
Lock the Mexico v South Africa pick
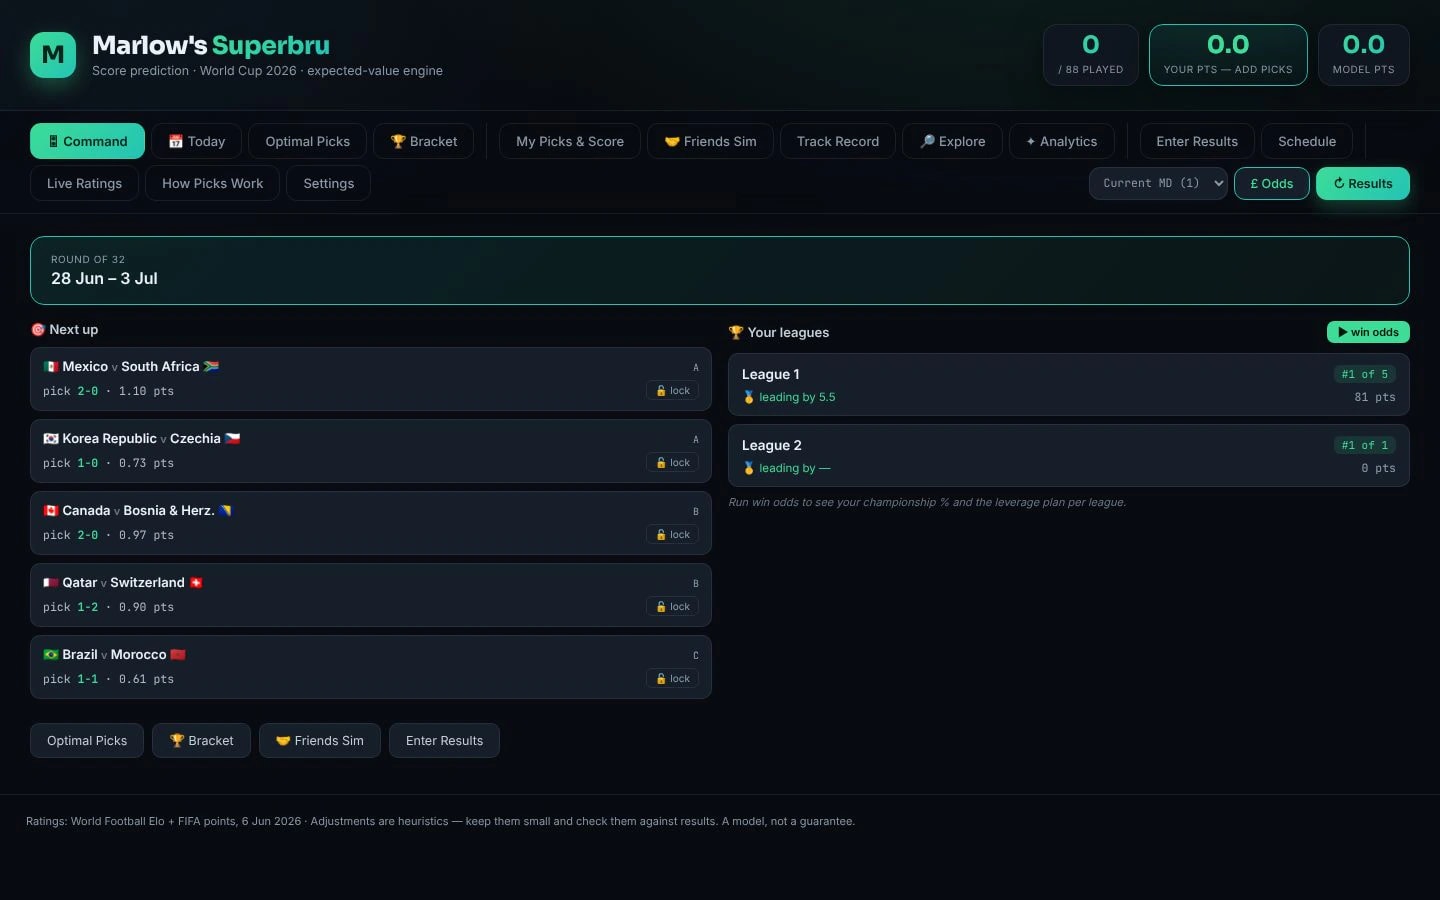coord(672,391)
